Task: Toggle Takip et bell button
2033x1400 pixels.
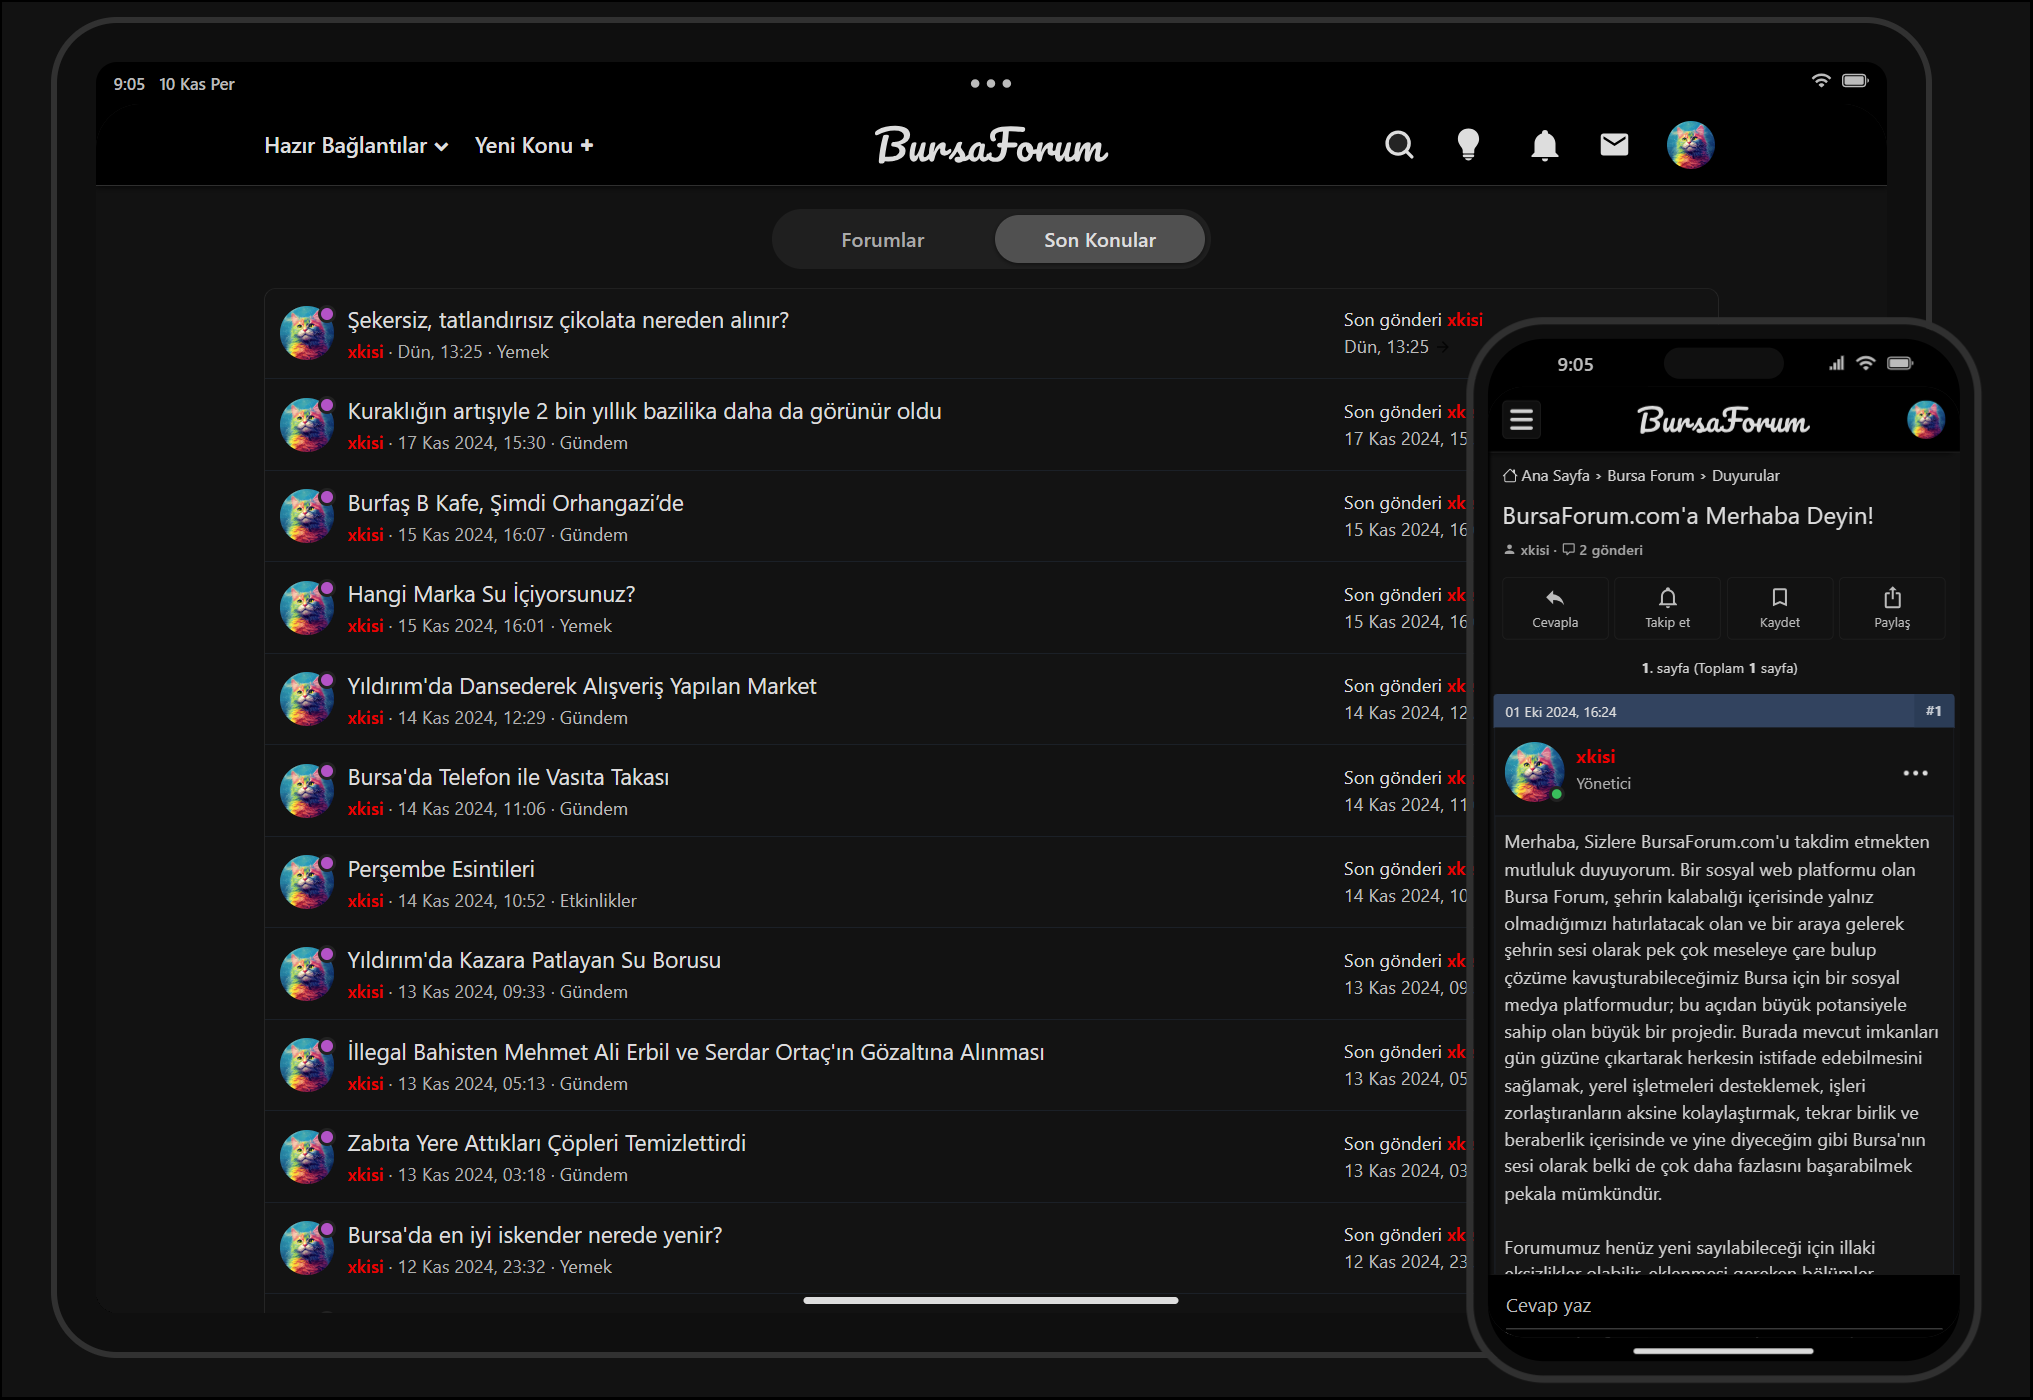Action: pyautogui.click(x=1667, y=607)
